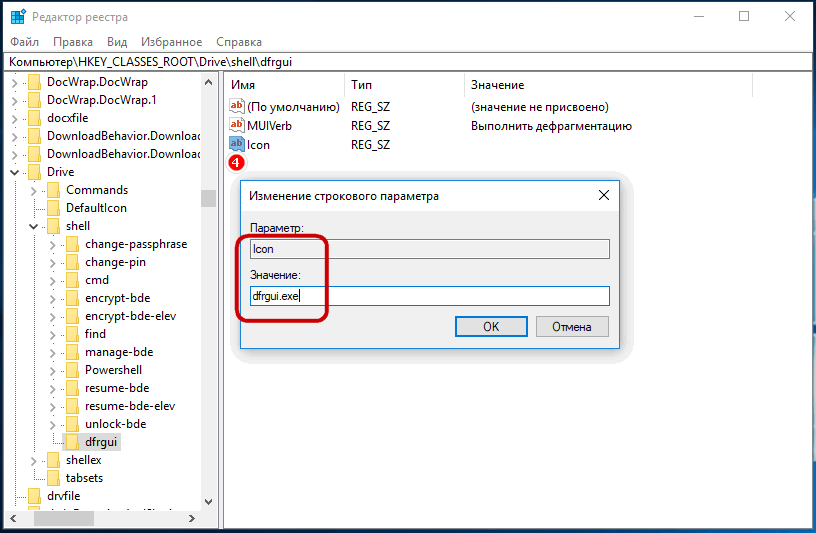The height and width of the screenshot is (533, 816).
Task: Open the Файл menu
Action: (x=24, y=42)
